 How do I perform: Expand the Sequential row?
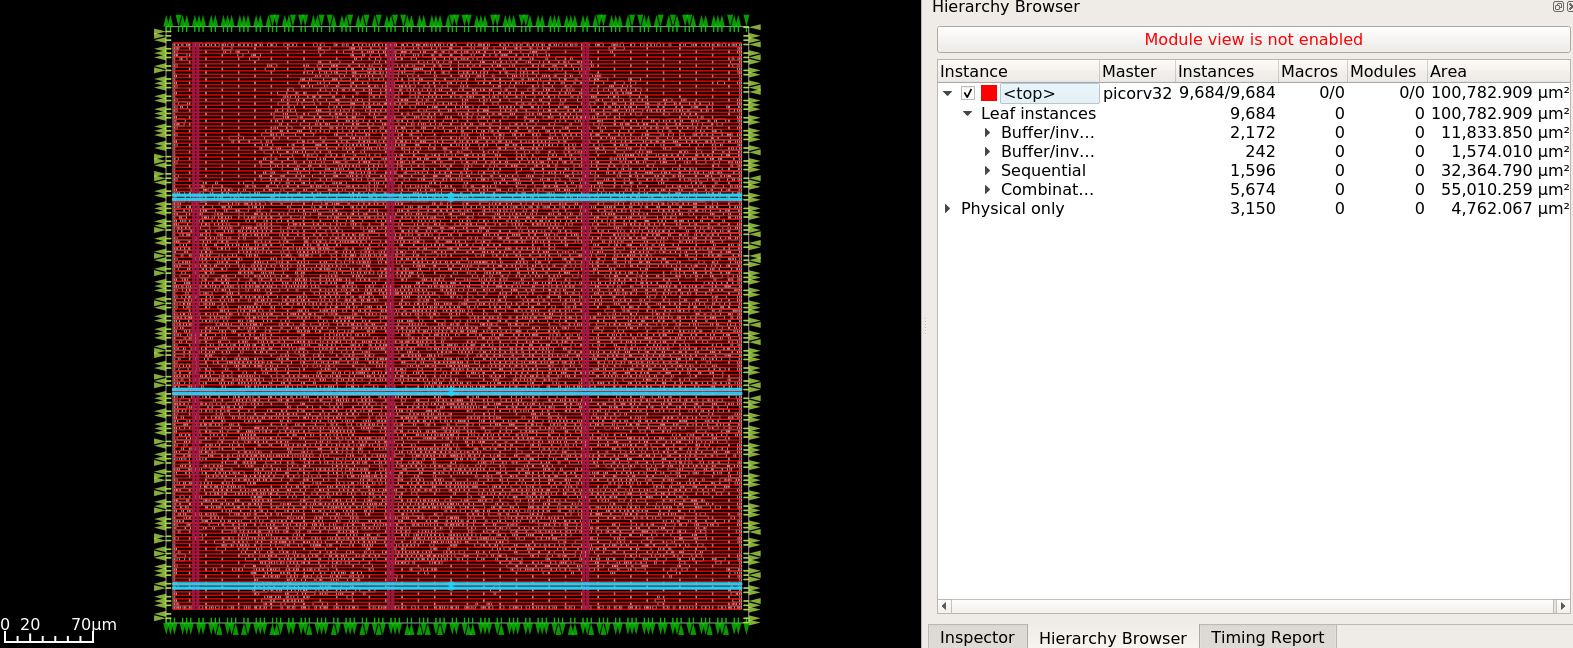point(987,171)
